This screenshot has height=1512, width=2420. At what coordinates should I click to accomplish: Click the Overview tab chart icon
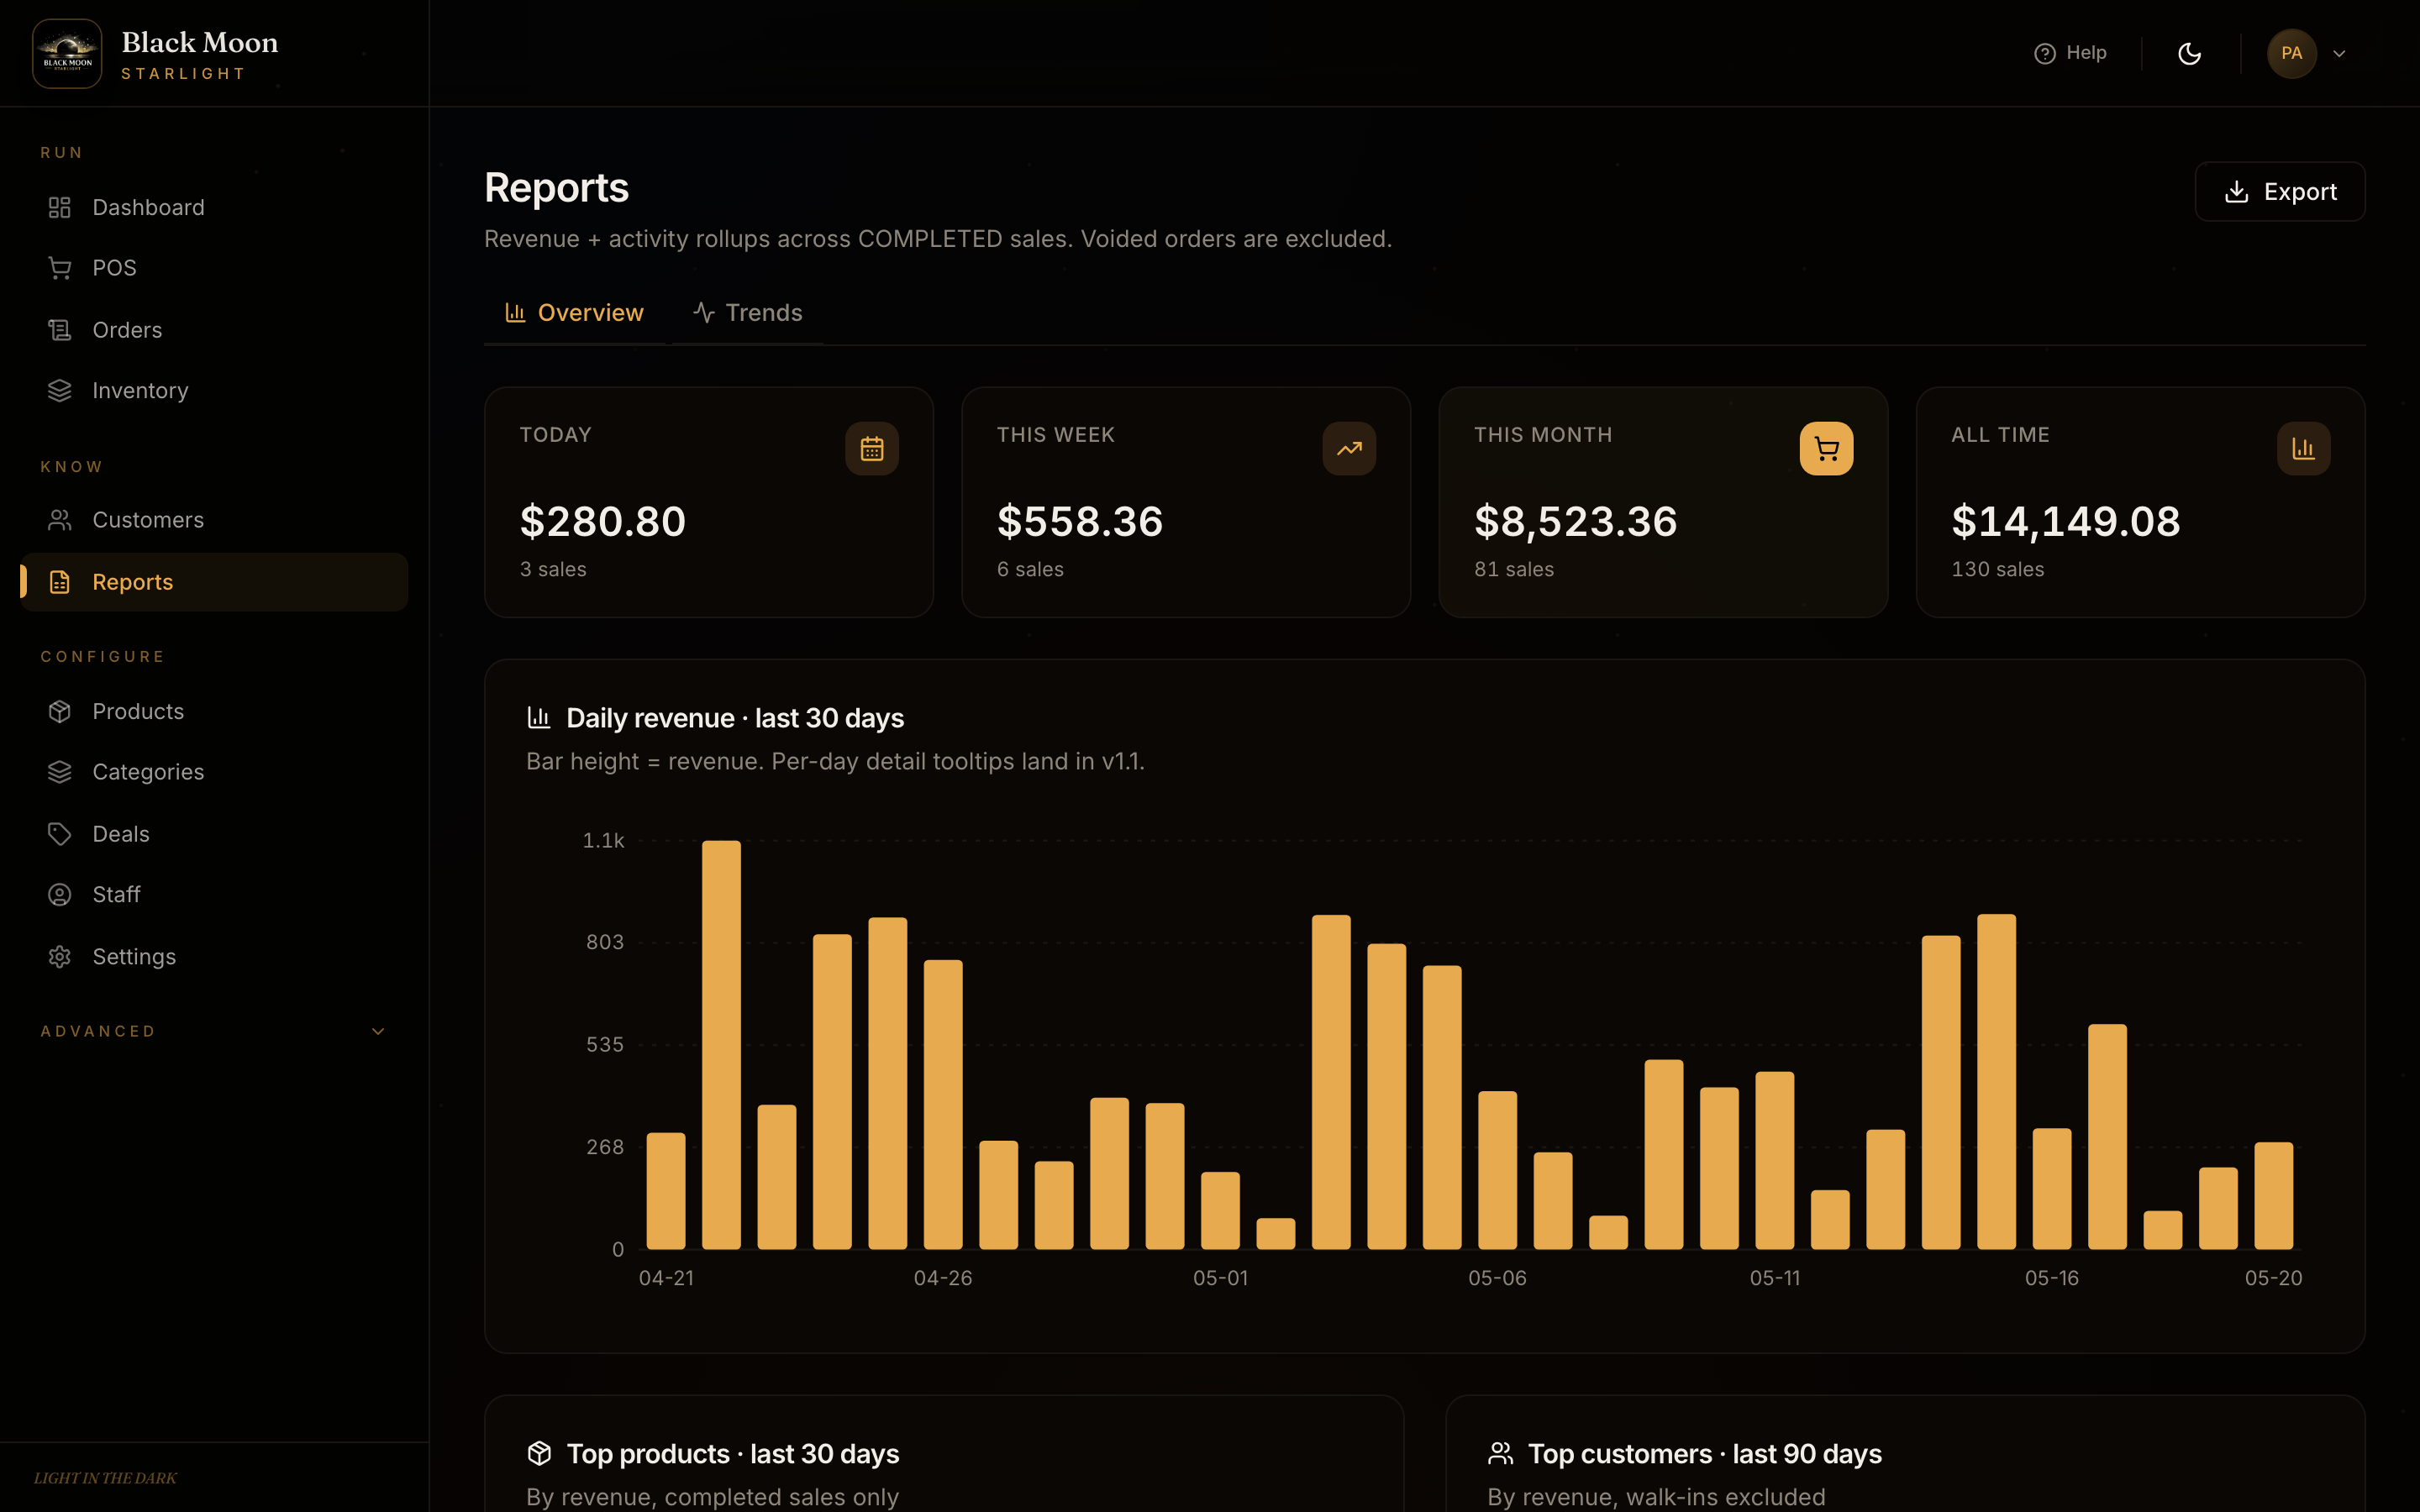(515, 313)
